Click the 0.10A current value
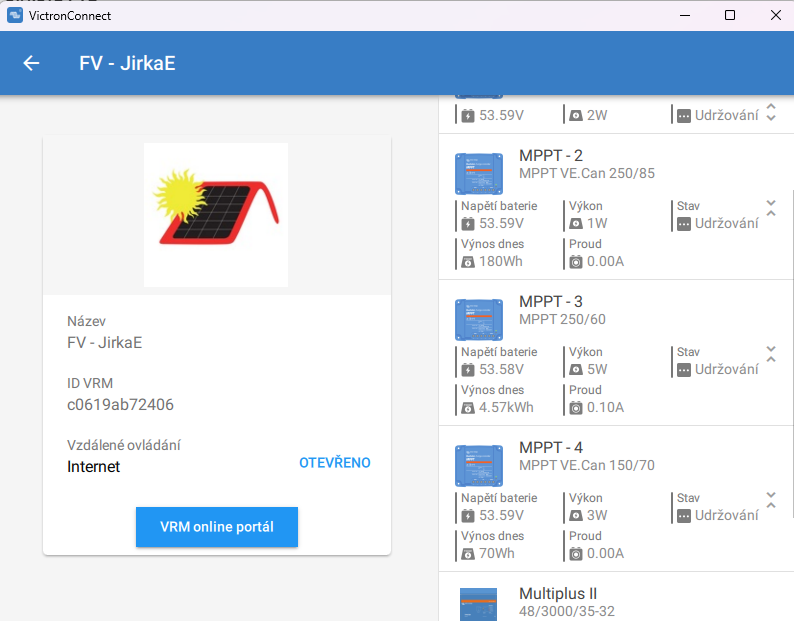The image size is (794, 621). [x=605, y=407]
